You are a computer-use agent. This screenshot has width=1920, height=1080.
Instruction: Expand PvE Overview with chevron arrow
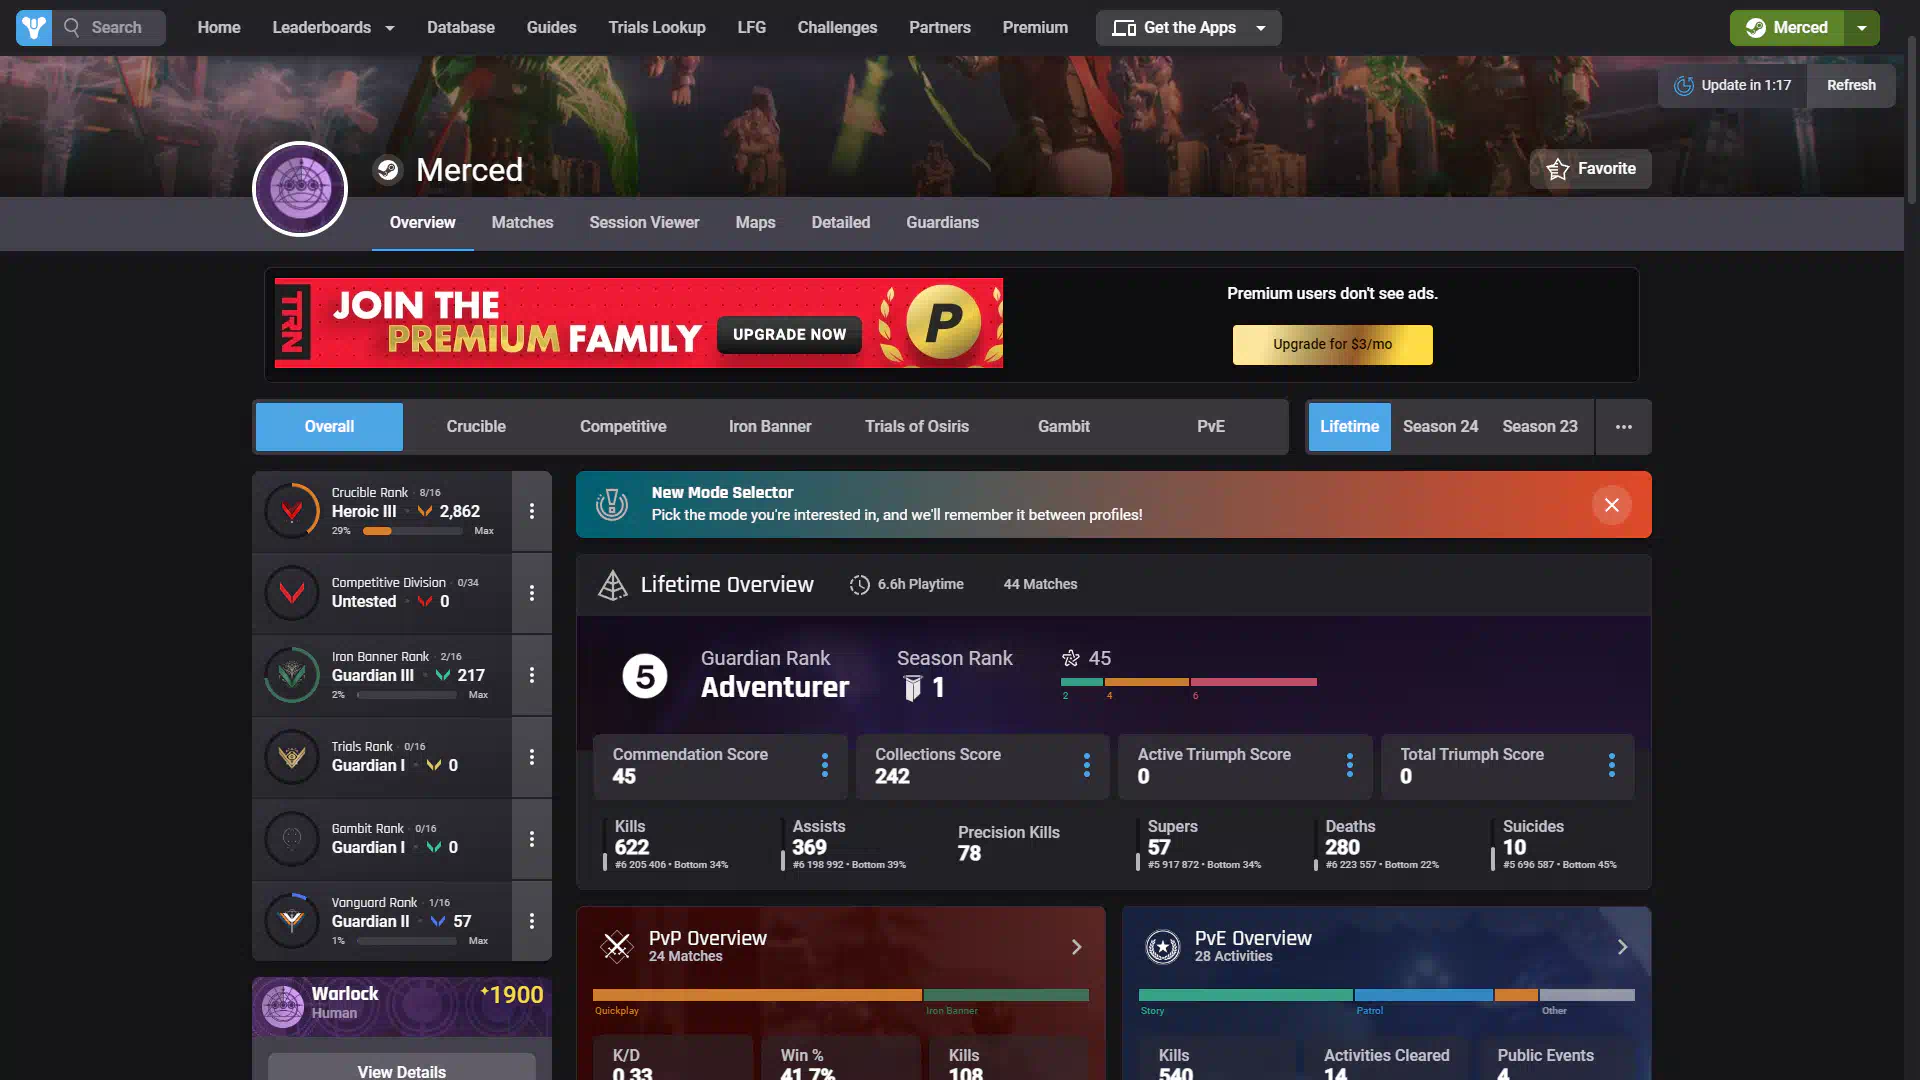(1623, 947)
